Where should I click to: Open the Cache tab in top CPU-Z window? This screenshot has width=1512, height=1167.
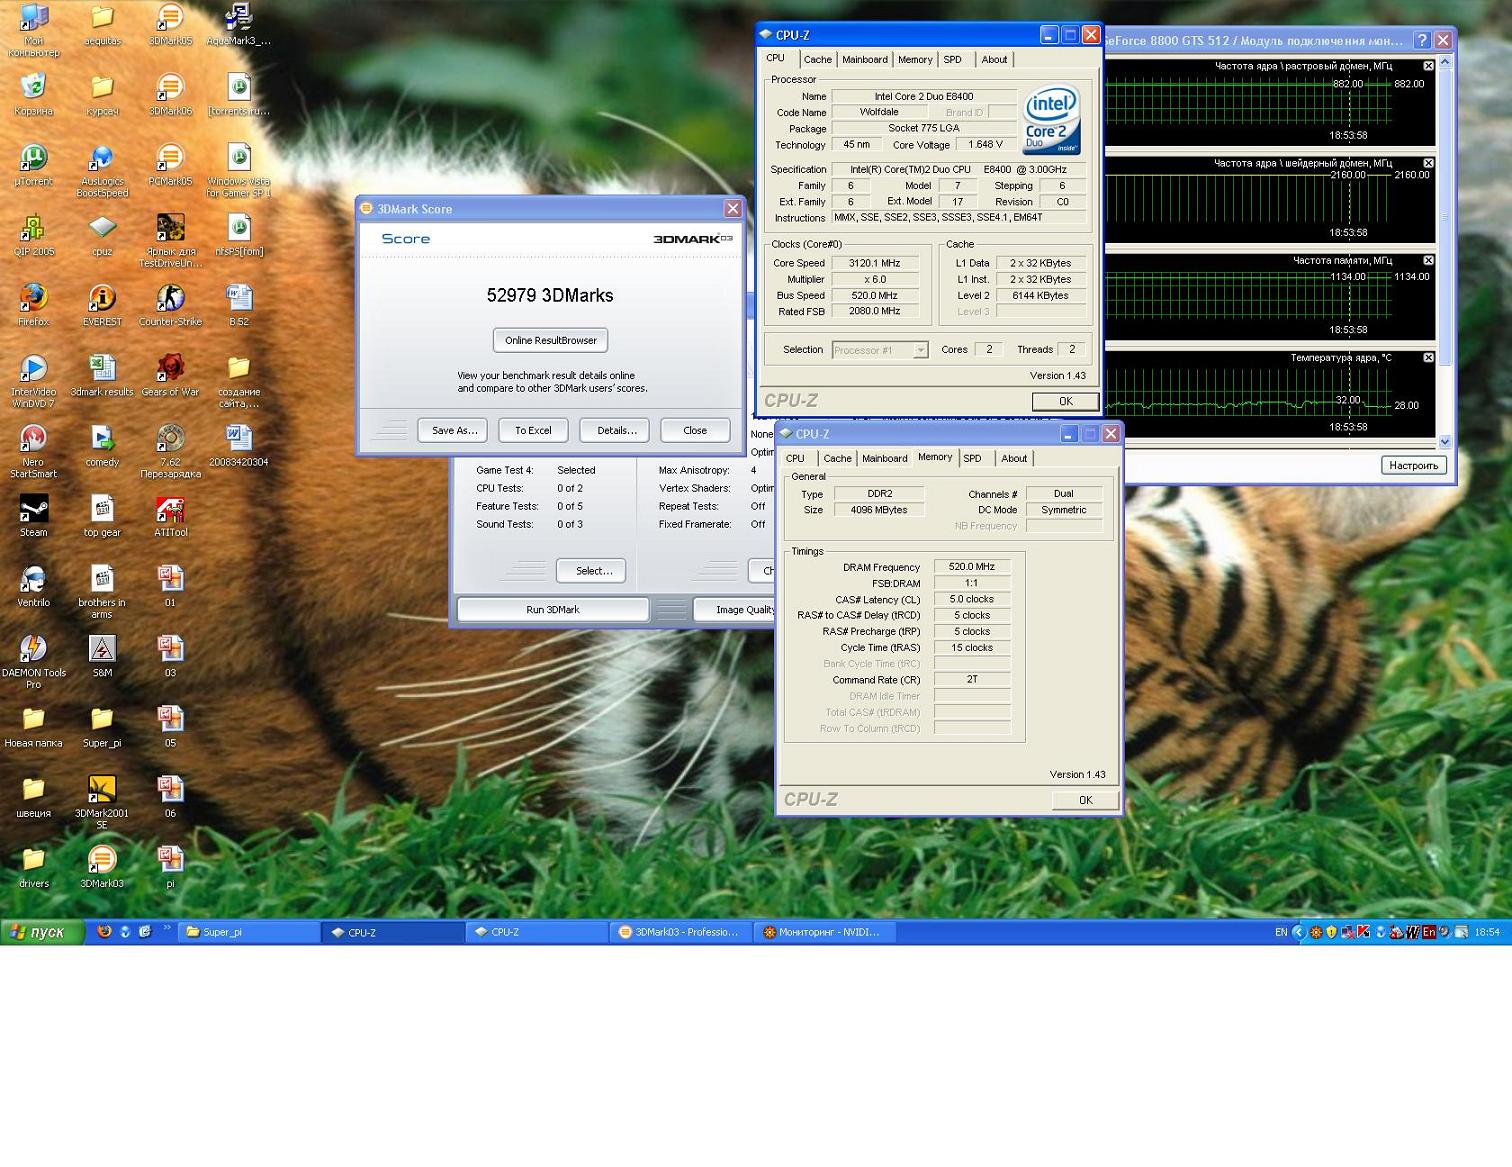pos(817,60)
